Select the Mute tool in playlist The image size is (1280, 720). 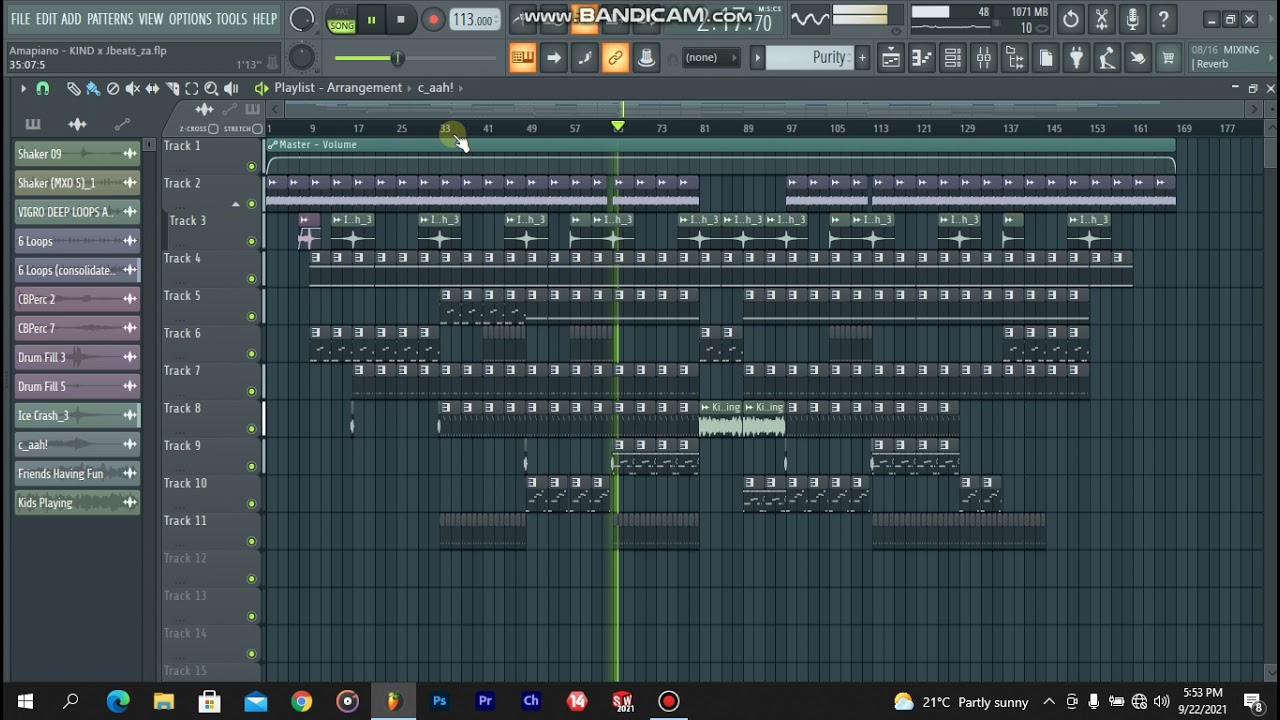click(133, 89)
